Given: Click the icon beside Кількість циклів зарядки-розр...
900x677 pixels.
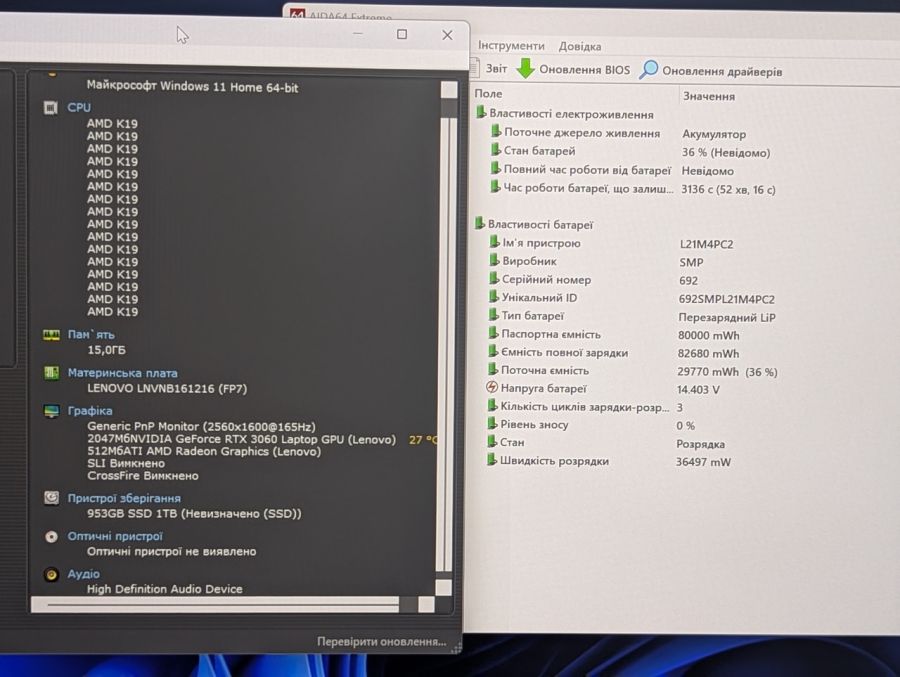Looking at the screenshot, I should (x=492, y=405).
